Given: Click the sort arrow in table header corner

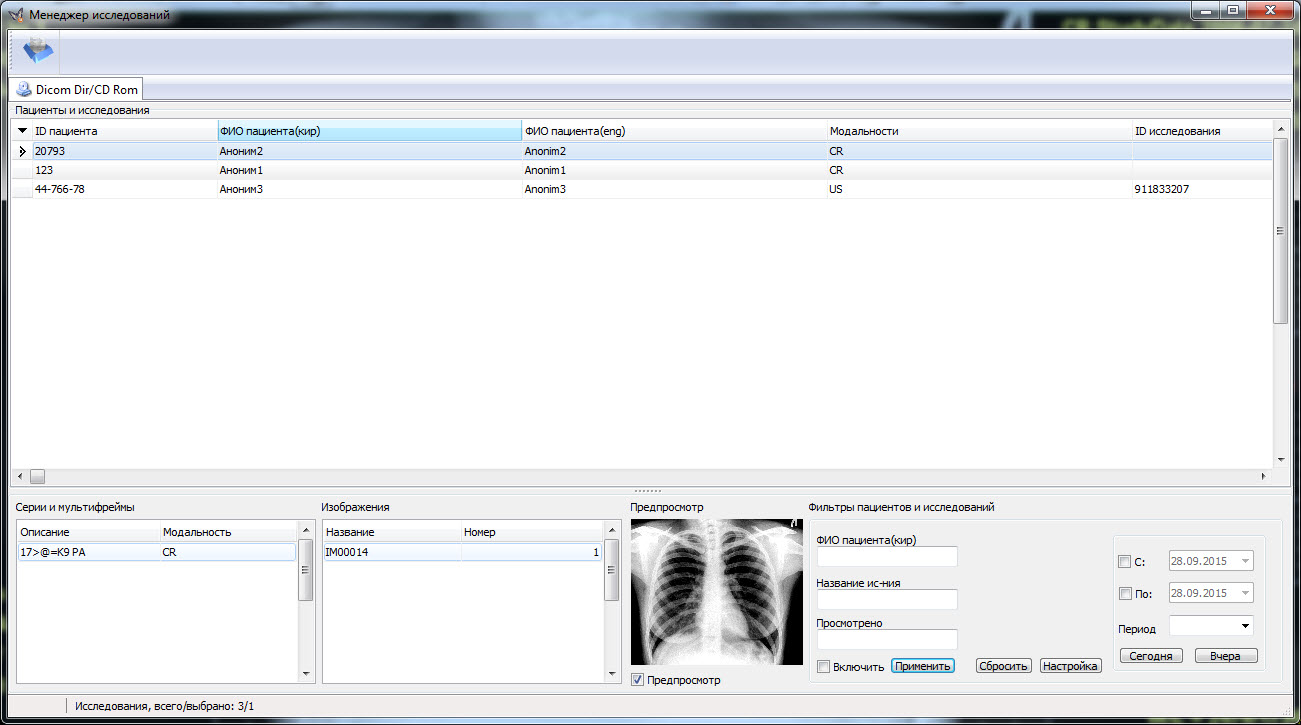Looking at the screenshot, I should pyautogui.click(x=22, y=131).
